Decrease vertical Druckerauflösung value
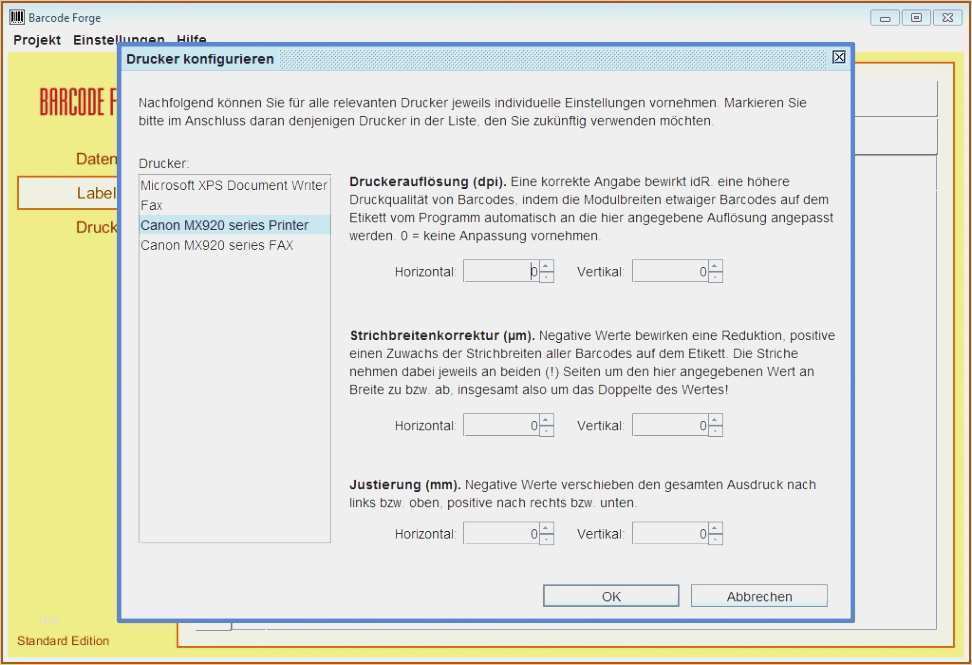The width and height of the screenshot is (972, 665). [715, 277]
